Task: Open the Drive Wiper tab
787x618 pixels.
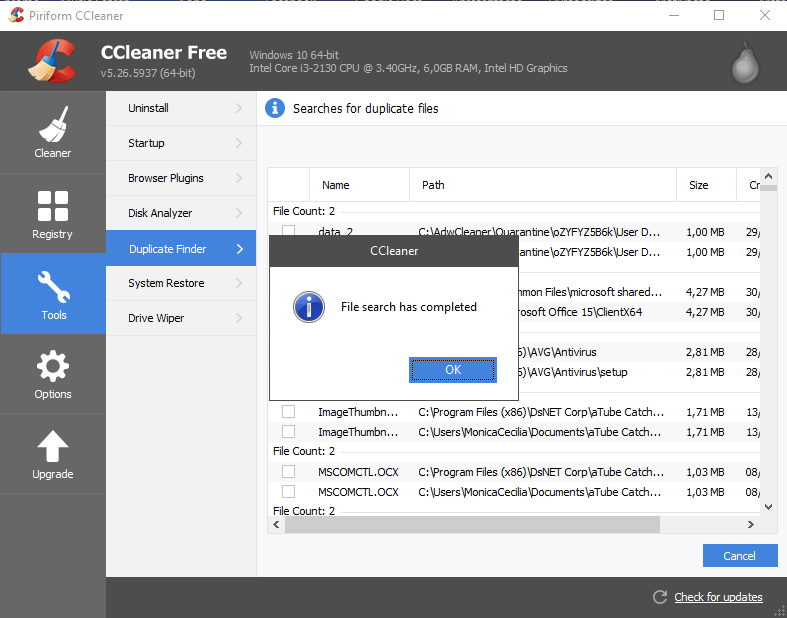Action: (x=181, y=318)
